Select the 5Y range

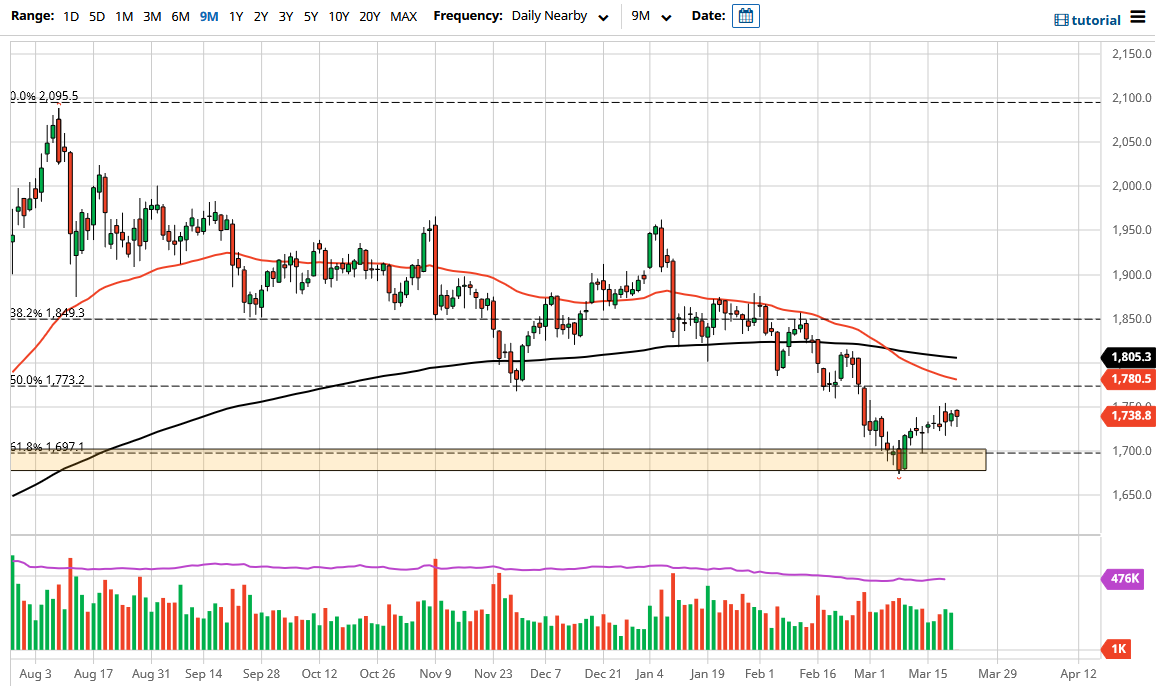[x=311, y=16]
